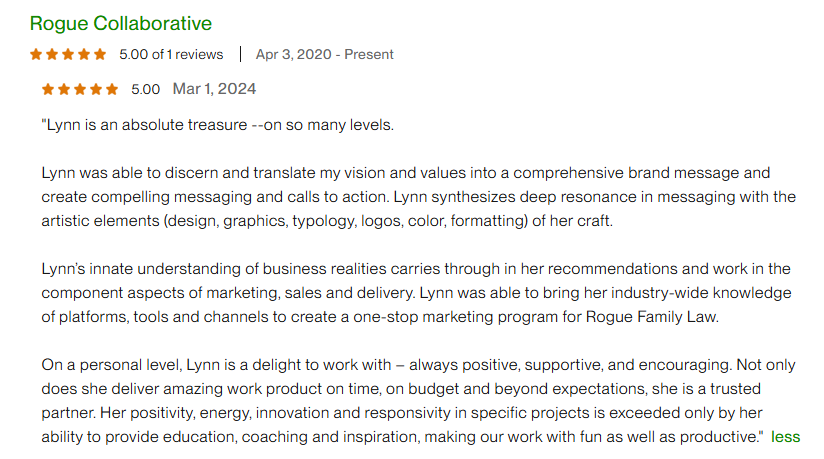Select third star of the Mar 1, 2024 review
The height and width of the screenshot is (459, 824).
click(80, 89)
